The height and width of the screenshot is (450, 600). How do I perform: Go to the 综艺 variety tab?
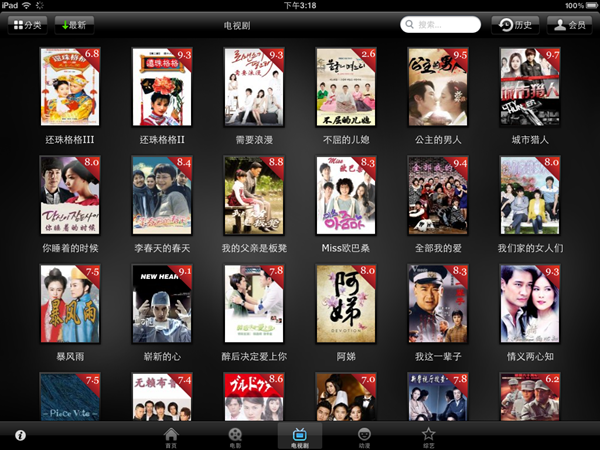click(x=428, y=438)
